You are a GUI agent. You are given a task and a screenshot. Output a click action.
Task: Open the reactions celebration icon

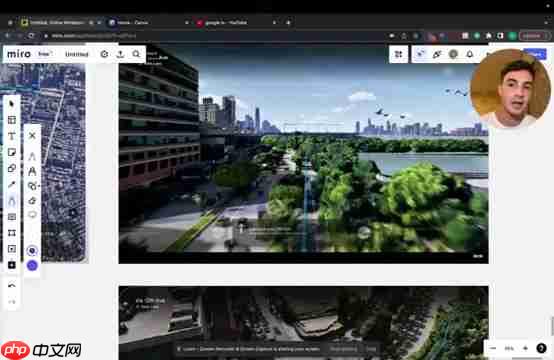437,54
